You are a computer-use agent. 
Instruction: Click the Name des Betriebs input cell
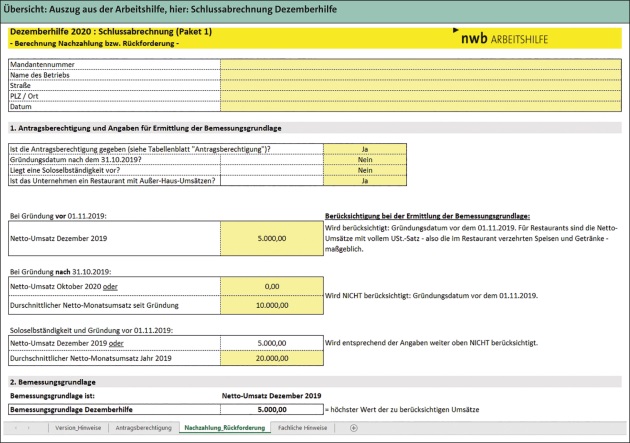(x=422, y=75)
